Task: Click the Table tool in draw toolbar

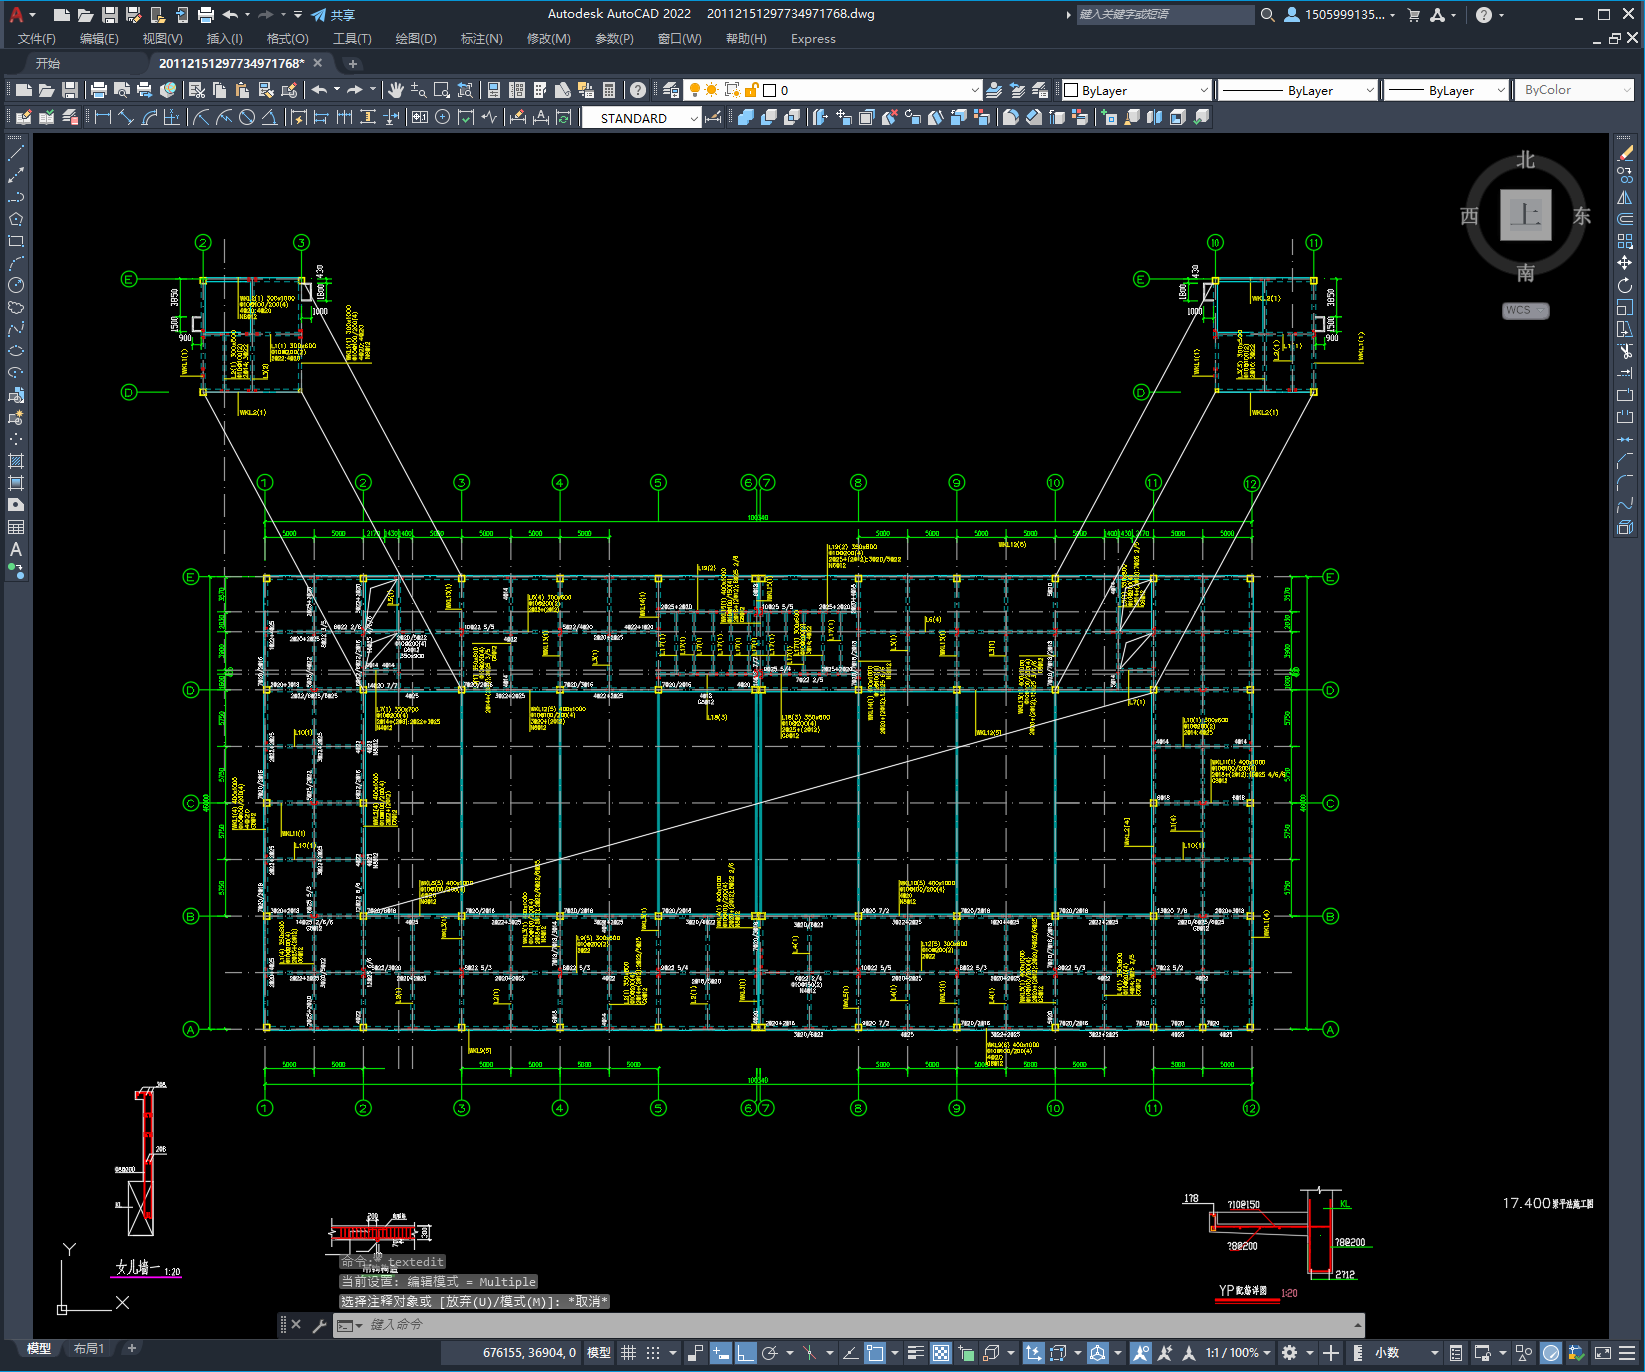Action: [16, 527]
